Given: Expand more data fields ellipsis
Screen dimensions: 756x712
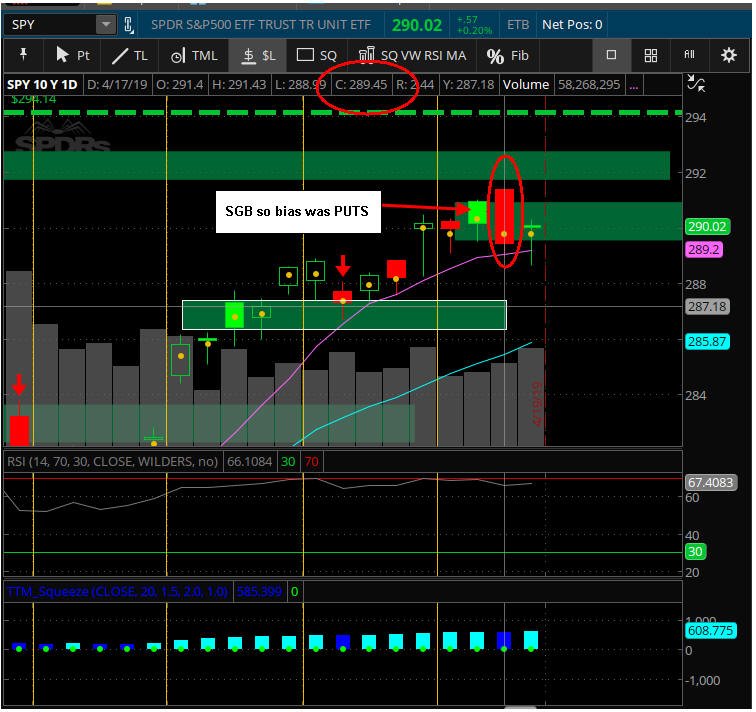Looking at the screenshot, I should [634, 85].
